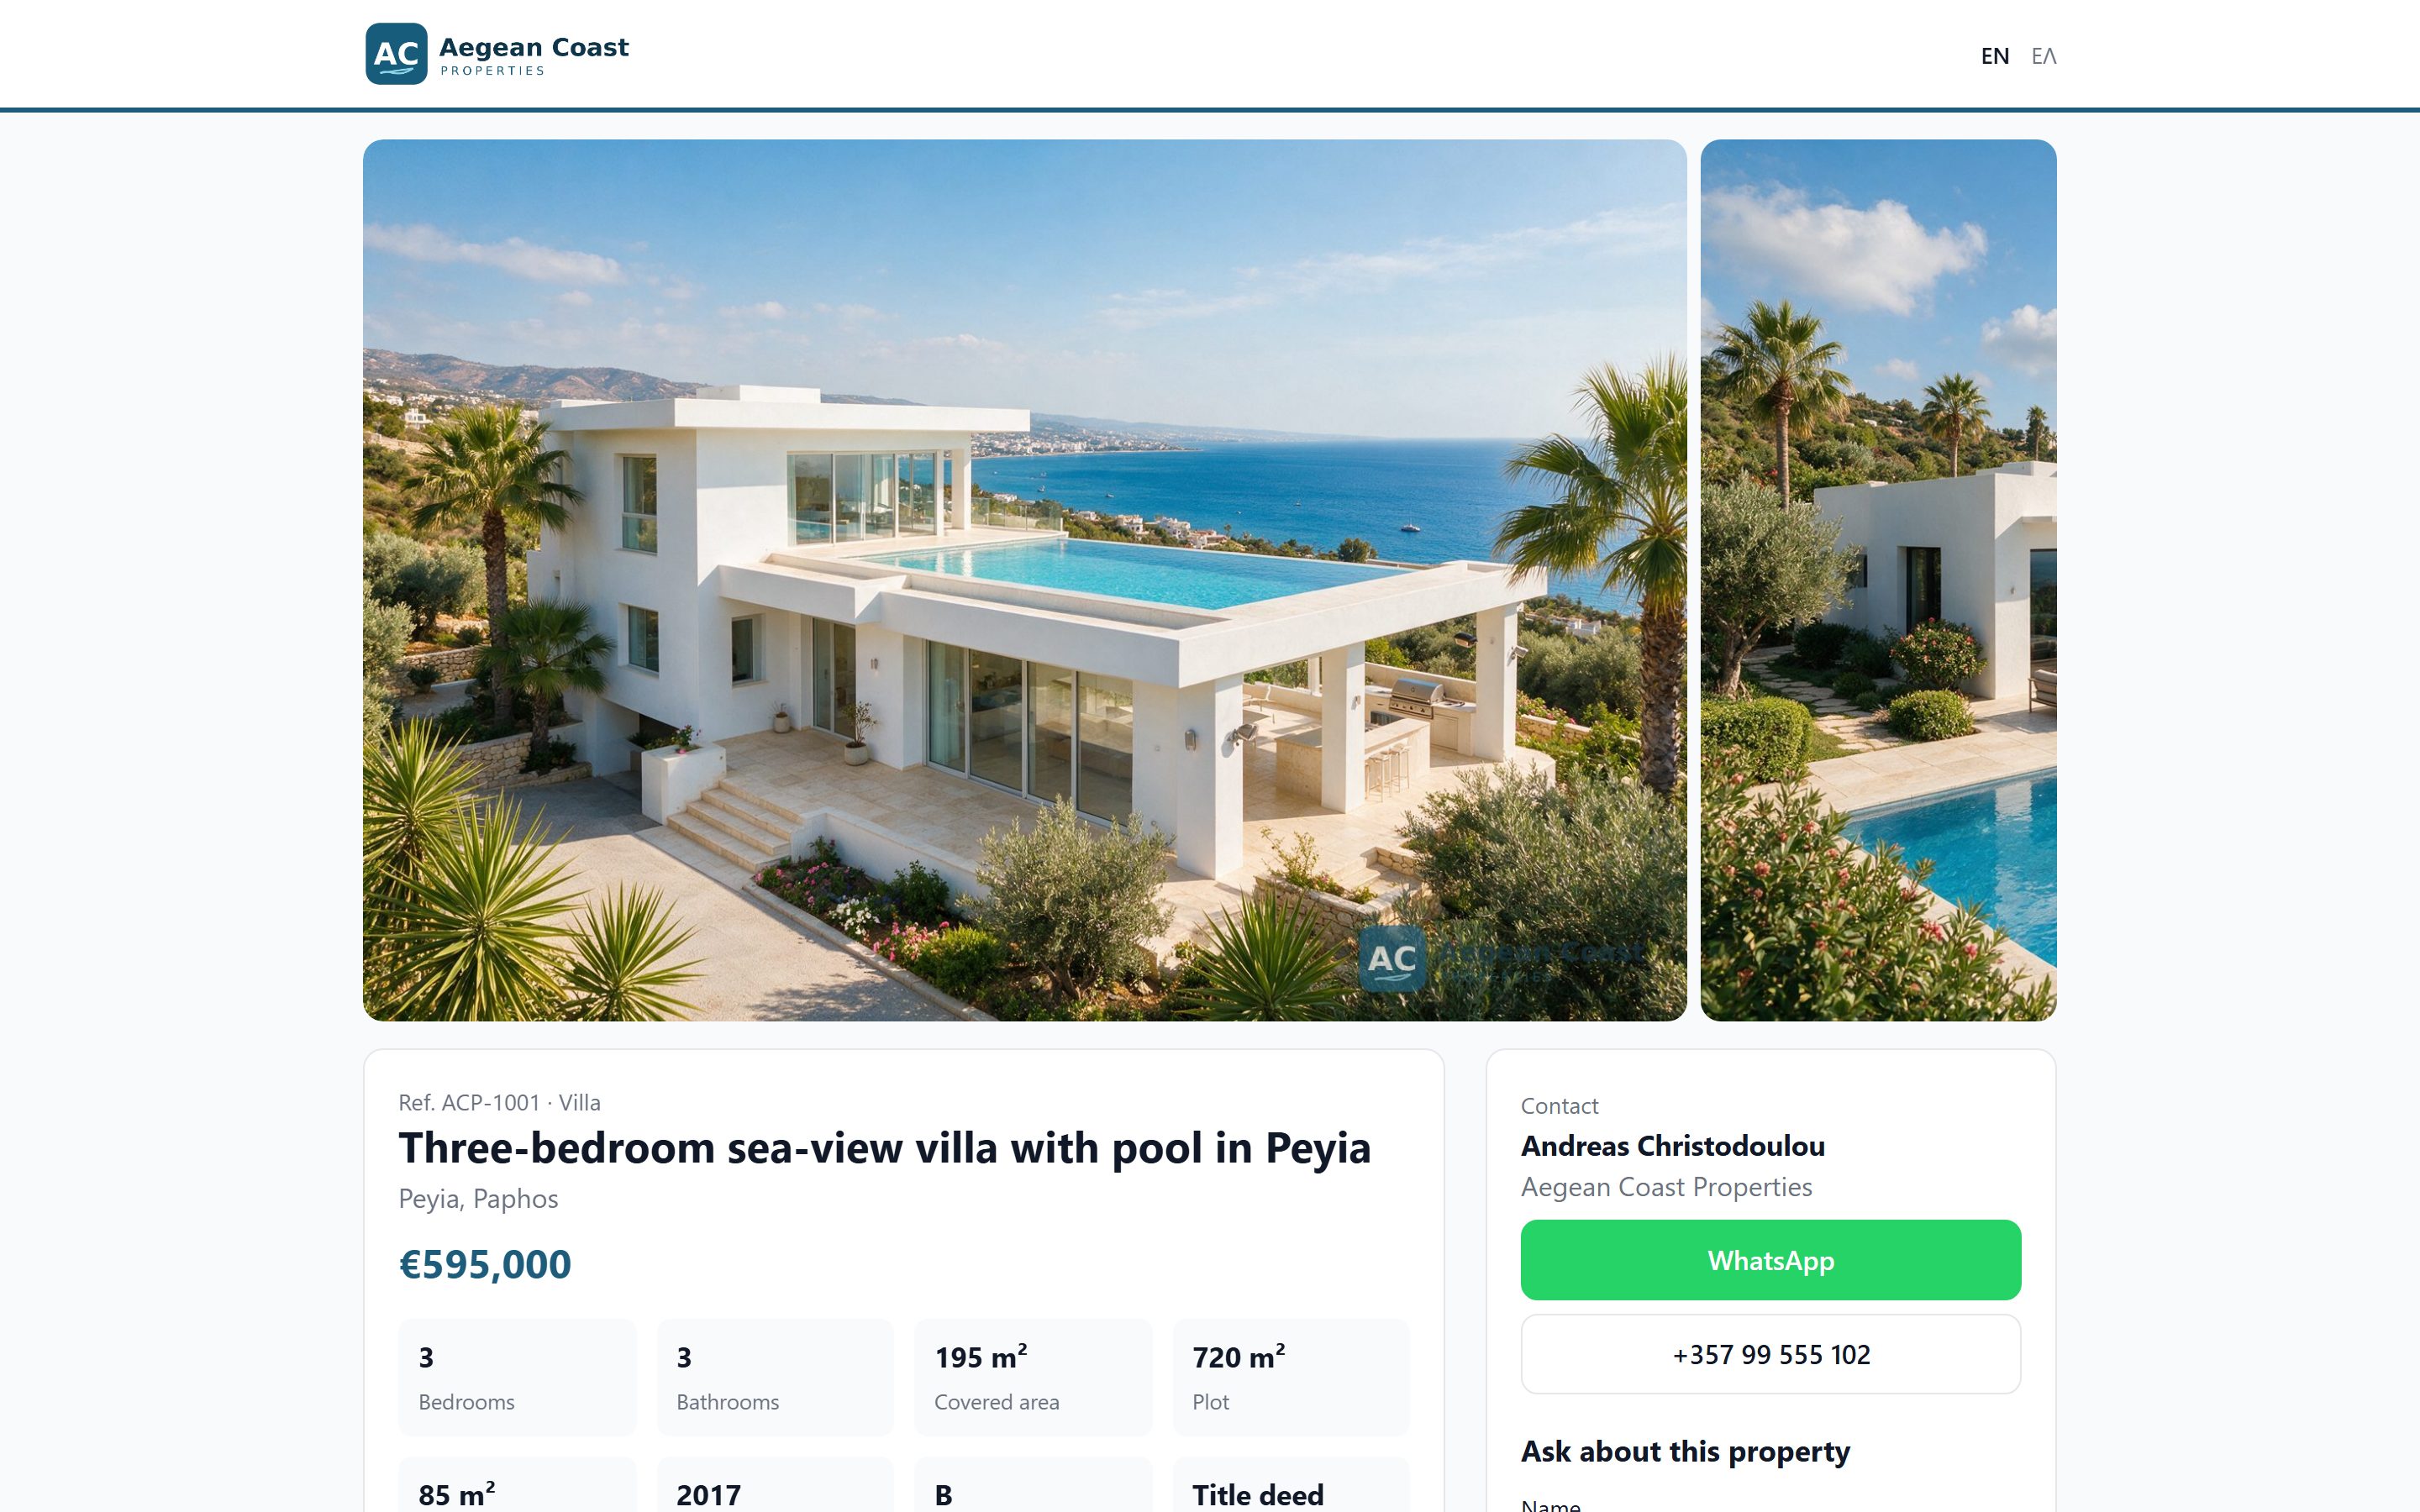Select the property title heading
Viewport: 2420px width, 1512px height.
coord(884,1148)
